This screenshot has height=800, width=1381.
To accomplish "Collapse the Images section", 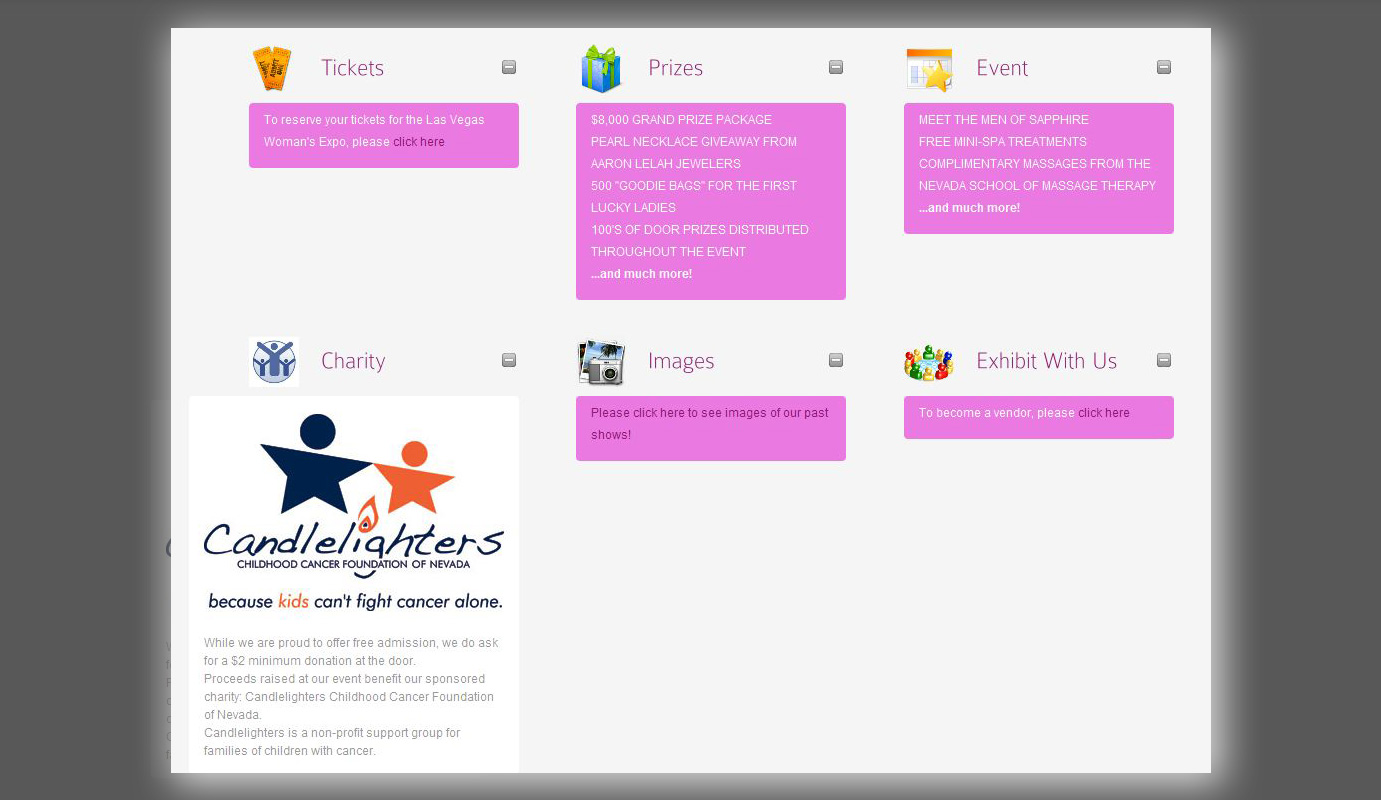I will (836, 360).
